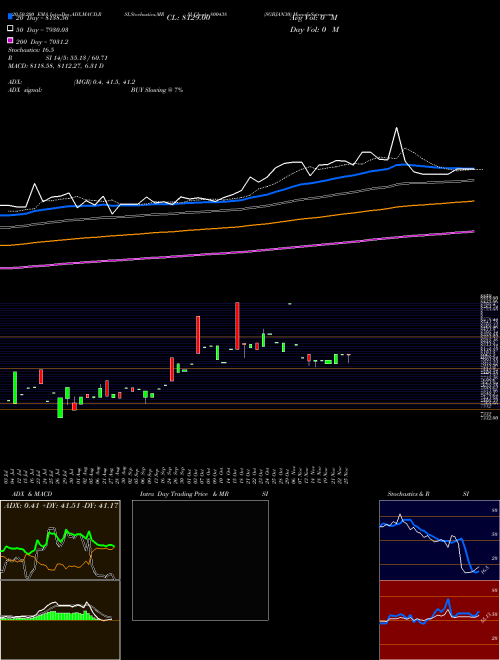Image resolution: width=500 pixels, height=660 pixels.
Task: Click the blue Stochastics chart panel
Action: 439,540
